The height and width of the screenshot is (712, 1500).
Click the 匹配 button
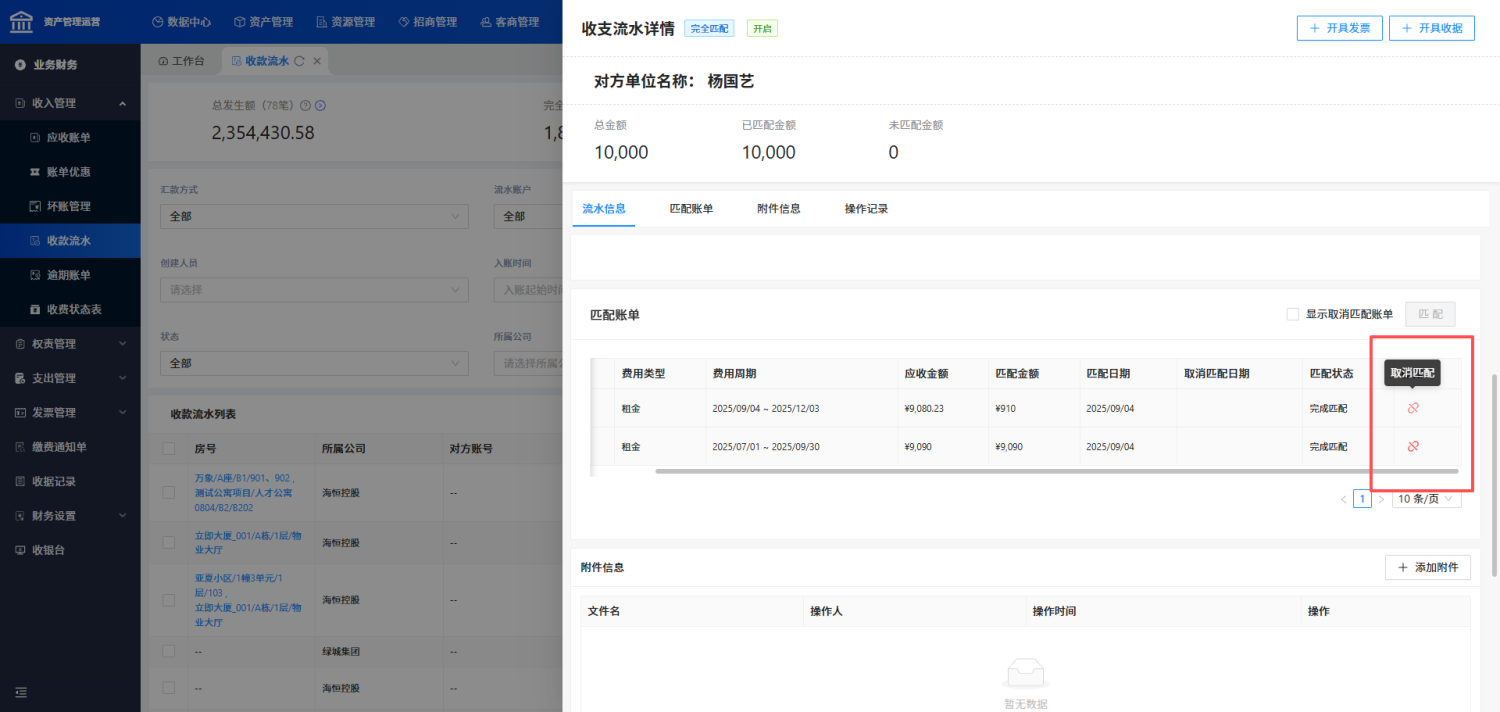[1430, 314]
